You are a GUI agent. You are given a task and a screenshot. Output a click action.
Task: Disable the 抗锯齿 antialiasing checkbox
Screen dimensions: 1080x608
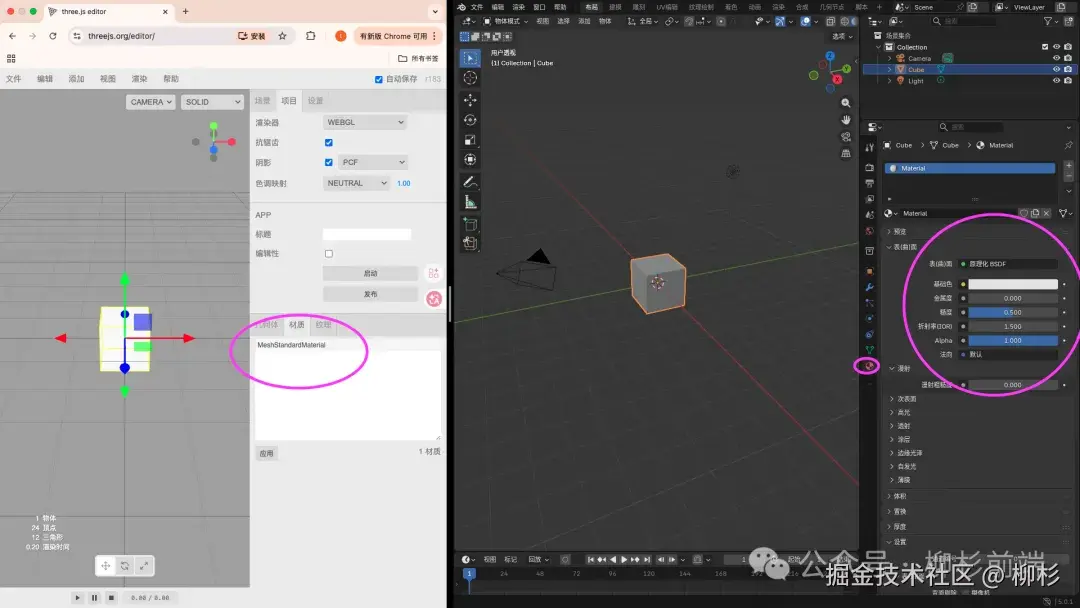click(329, 142)
